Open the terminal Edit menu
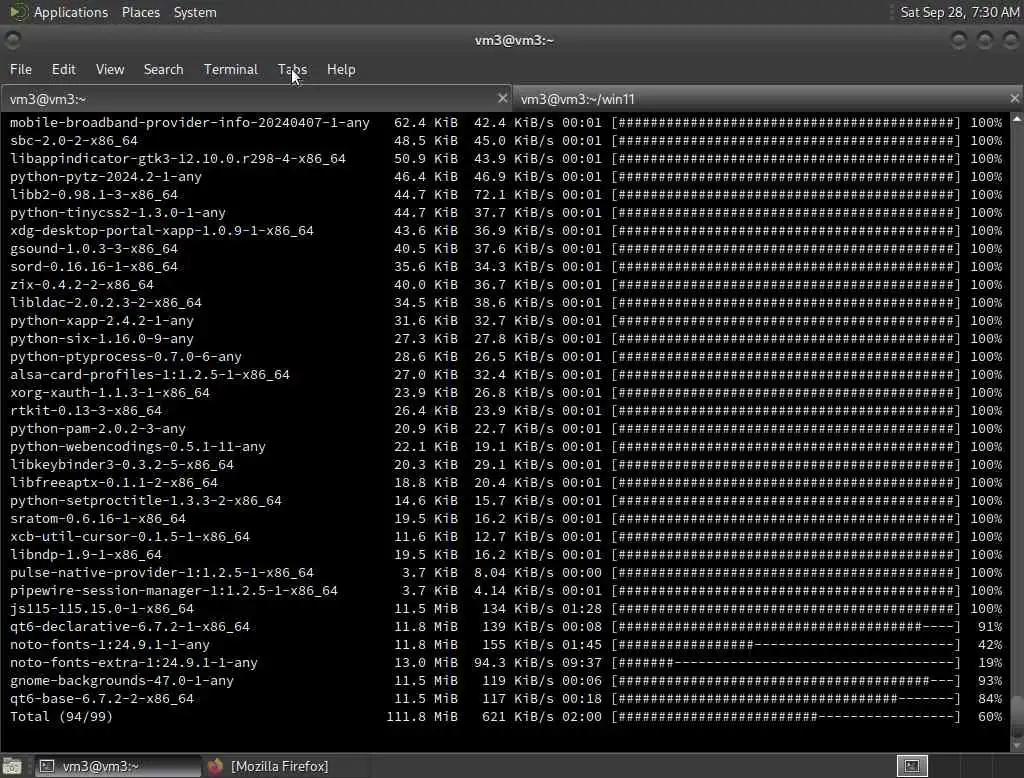This screenshot has width=1024, height=778. coord(63,69)
